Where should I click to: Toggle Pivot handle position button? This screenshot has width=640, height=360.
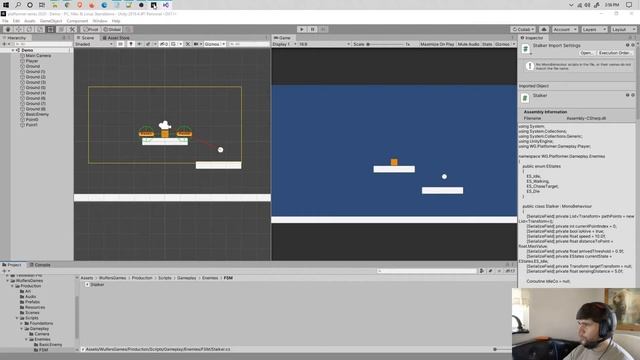(x=91, y=29)
